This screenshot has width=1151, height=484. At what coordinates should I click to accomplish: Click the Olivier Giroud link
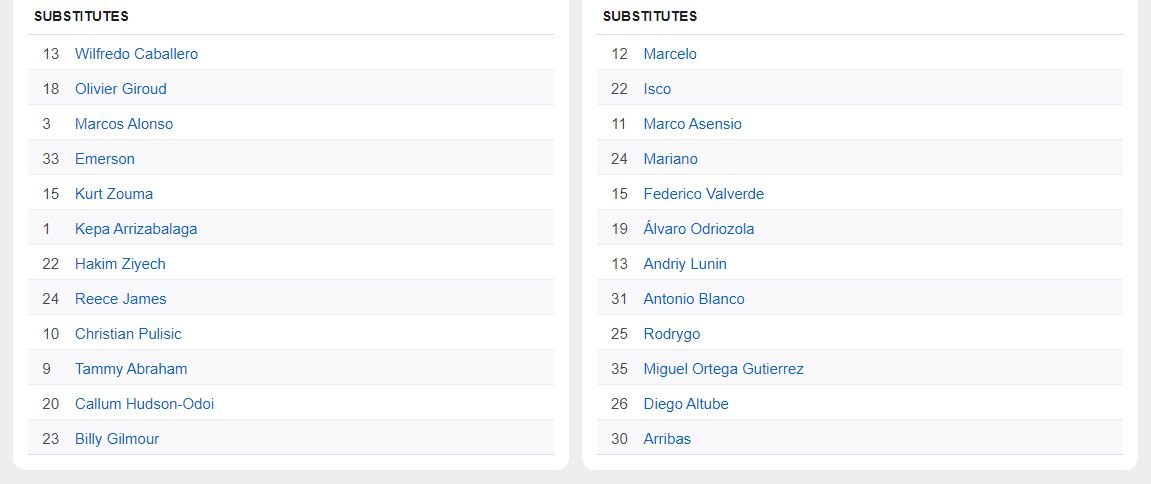(x=120, y=89)
